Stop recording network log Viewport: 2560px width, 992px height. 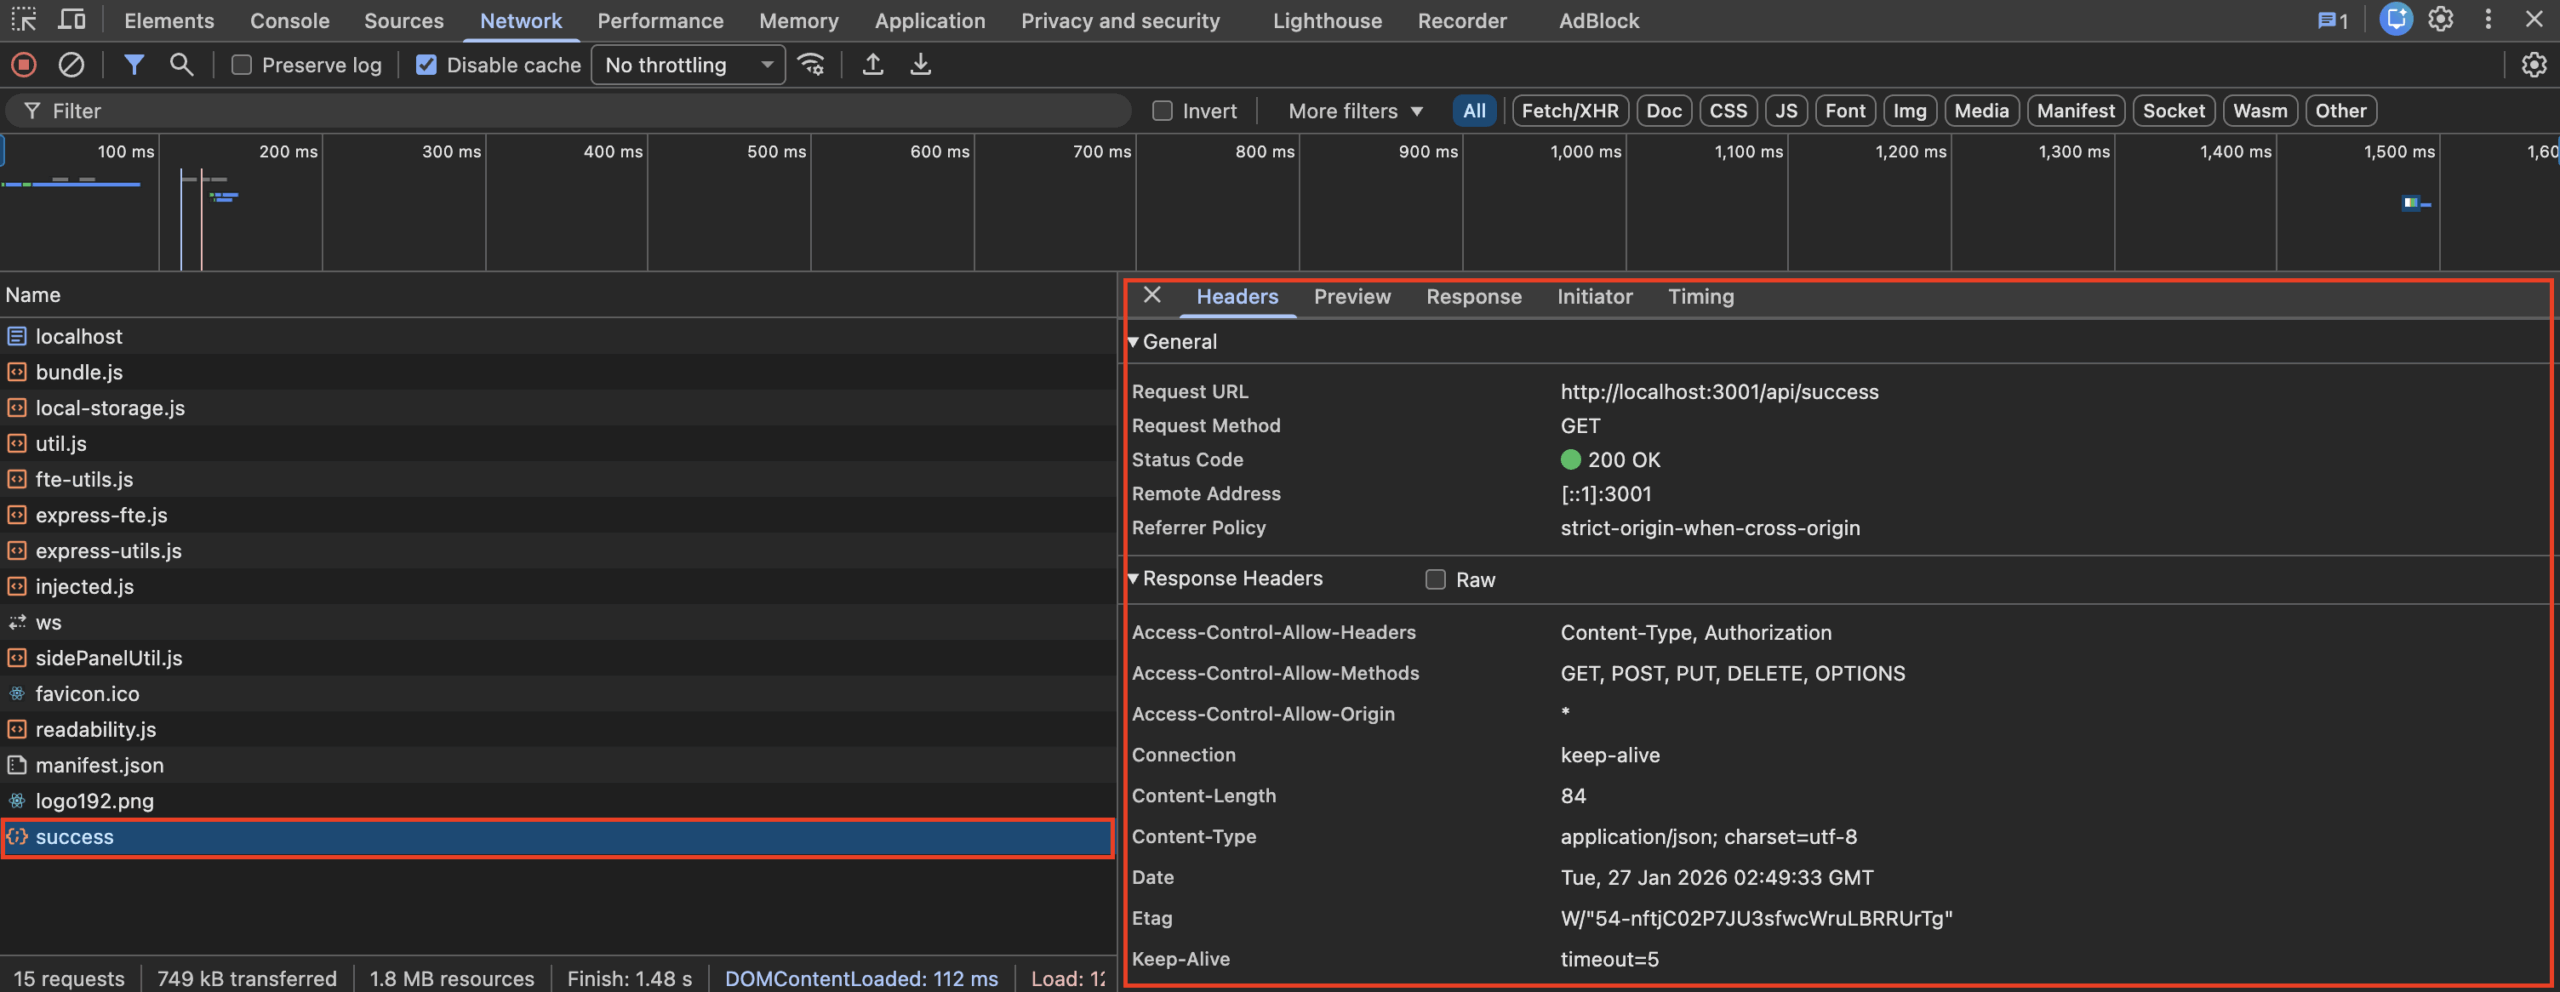point(24,65)
